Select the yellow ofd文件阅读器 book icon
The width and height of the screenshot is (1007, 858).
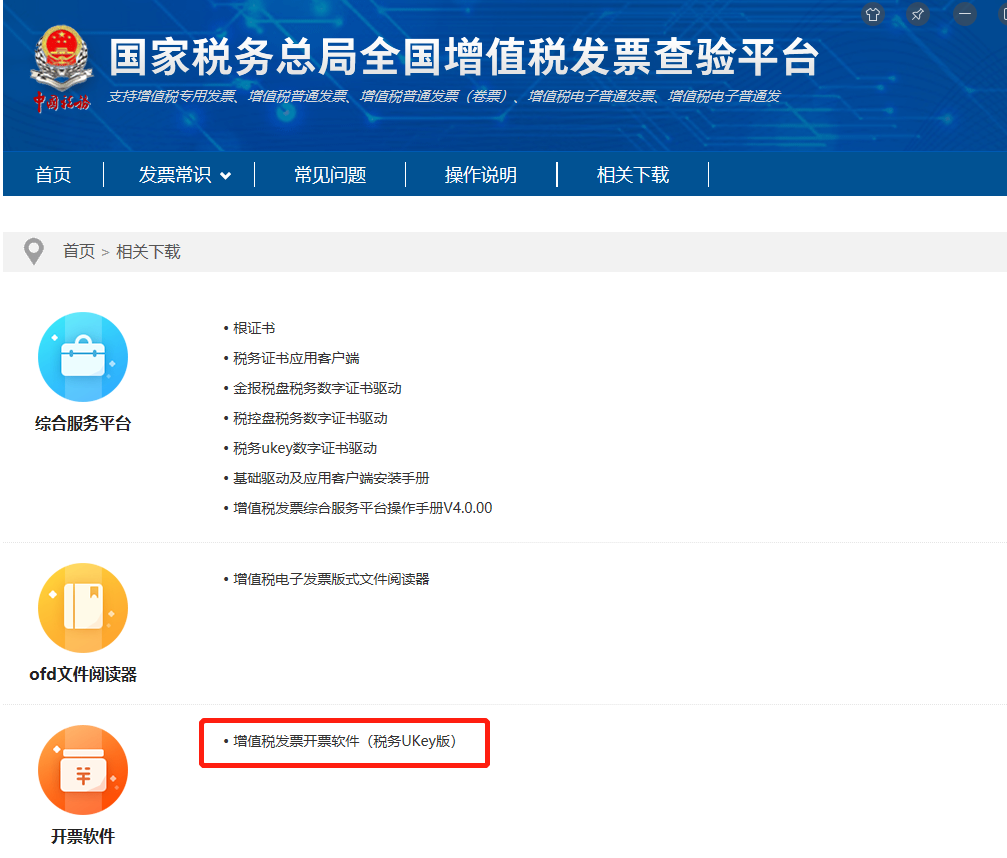tap(83, 608)
